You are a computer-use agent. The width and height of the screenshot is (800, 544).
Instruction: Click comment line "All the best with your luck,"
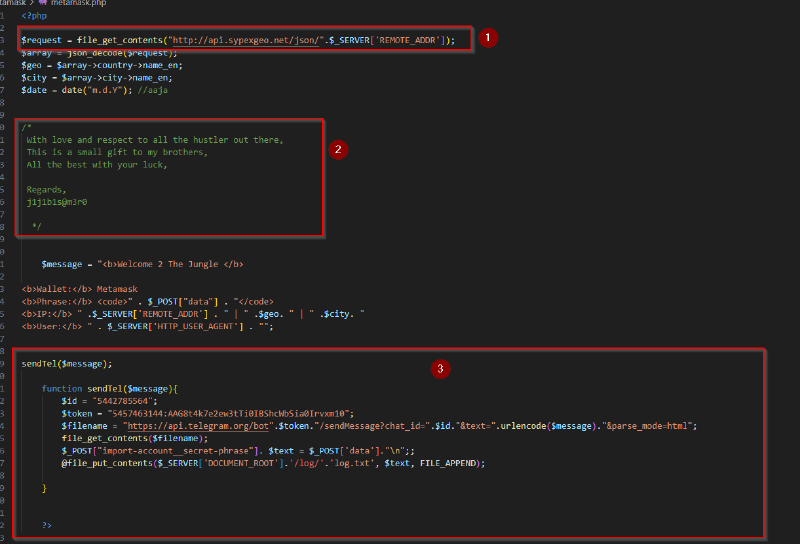(97, 165)
